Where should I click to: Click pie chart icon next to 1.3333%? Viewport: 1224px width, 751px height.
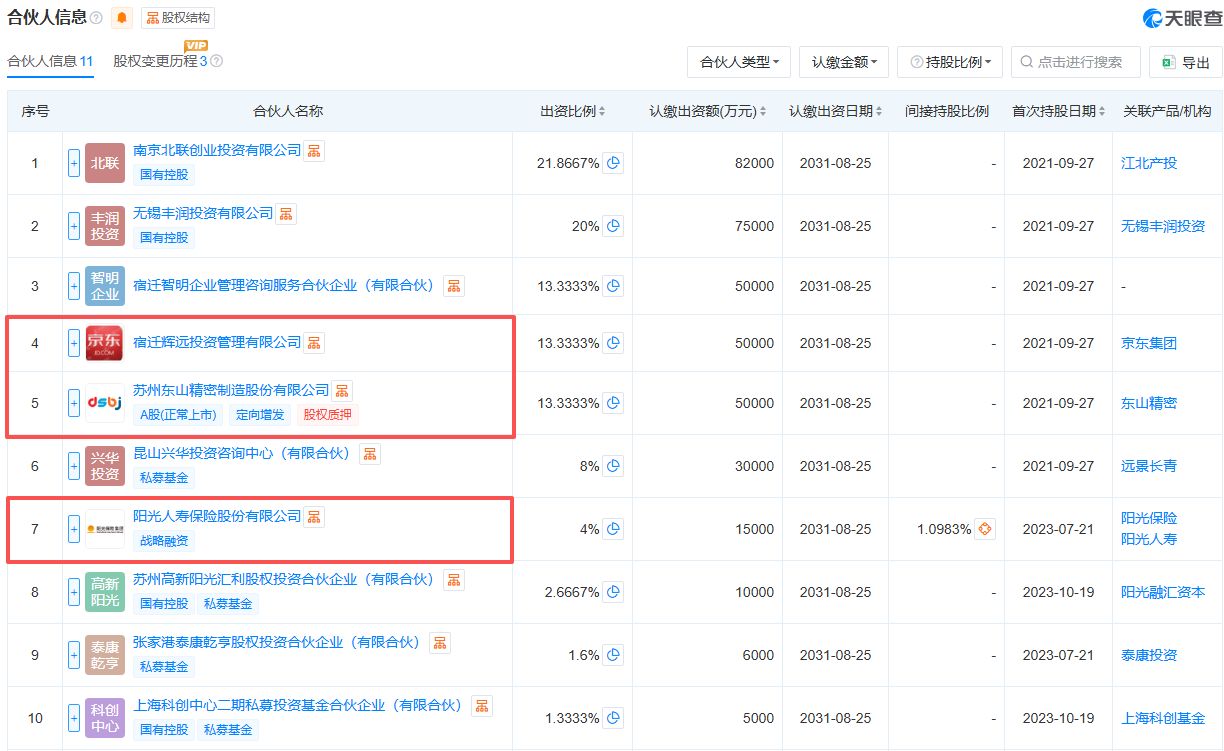613,718
